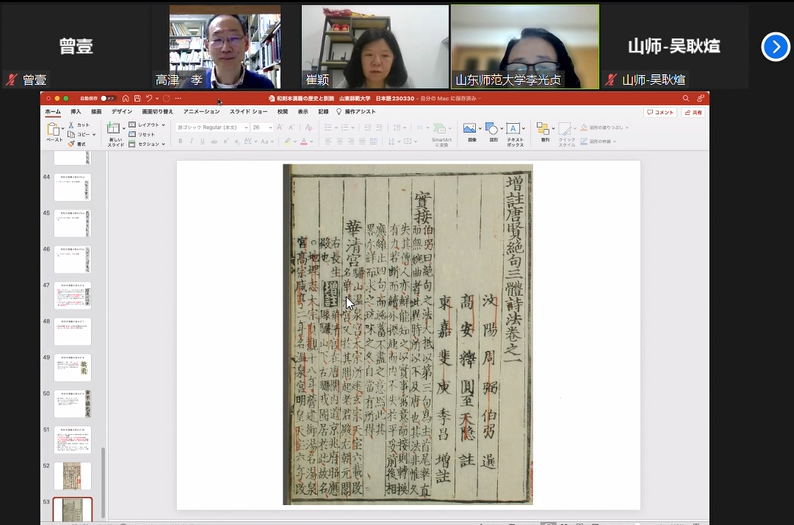Click the search magnifier icon in title bar
The width and height of the screenshot is (794, 525).
[685, 98]
